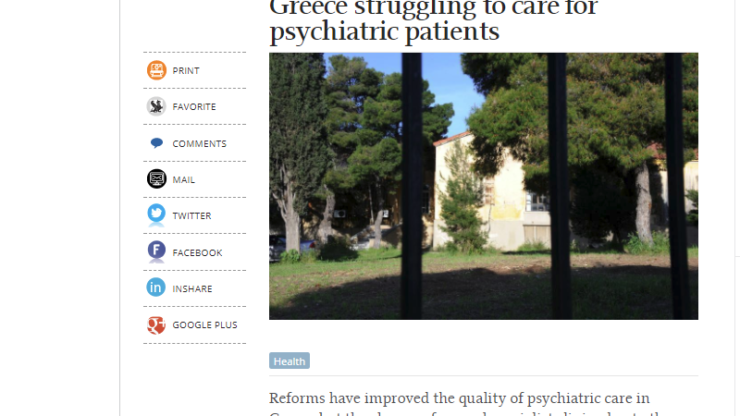Click the MAIL text label

click(x=184, y=180)
